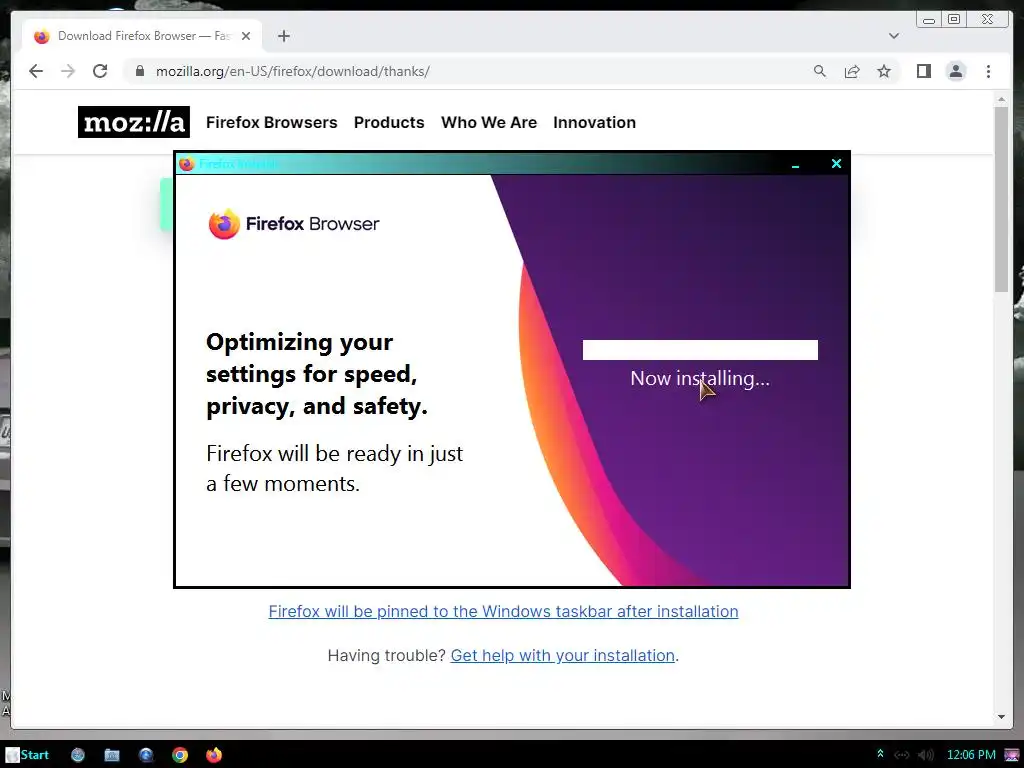Click the Mozilla logo

click(x=134, y=122)
